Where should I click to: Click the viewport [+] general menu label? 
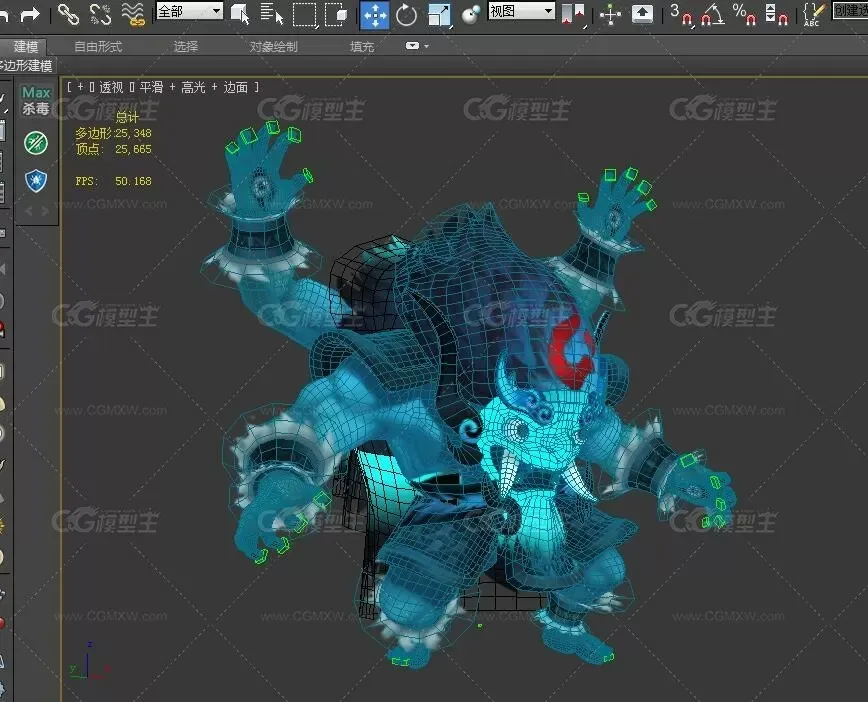(80, 87)
